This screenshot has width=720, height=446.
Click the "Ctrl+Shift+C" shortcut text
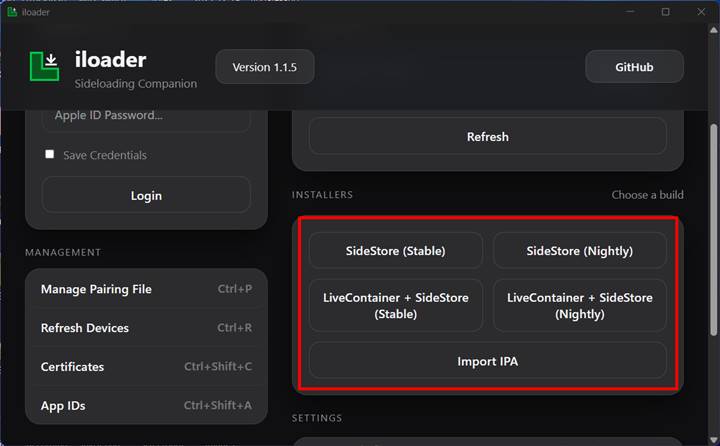tap(218, 367)
